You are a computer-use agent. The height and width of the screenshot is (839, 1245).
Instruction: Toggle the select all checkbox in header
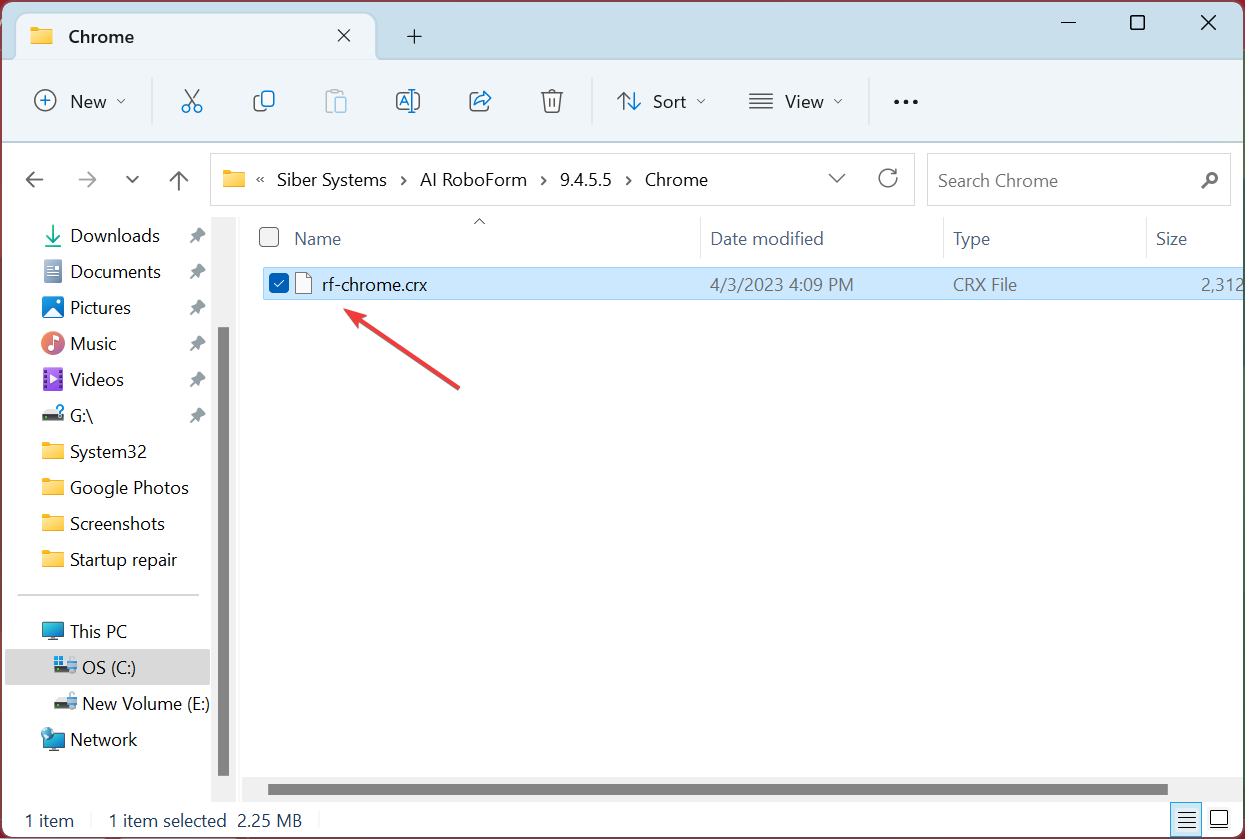(269, 237)
